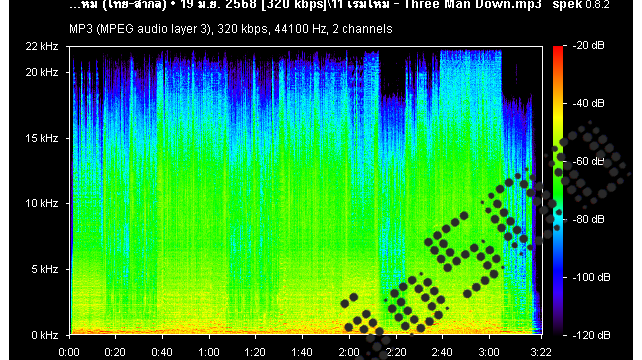642x360 pixels.
Task: Click the 0:00 start time label
Action: point(69,352)
